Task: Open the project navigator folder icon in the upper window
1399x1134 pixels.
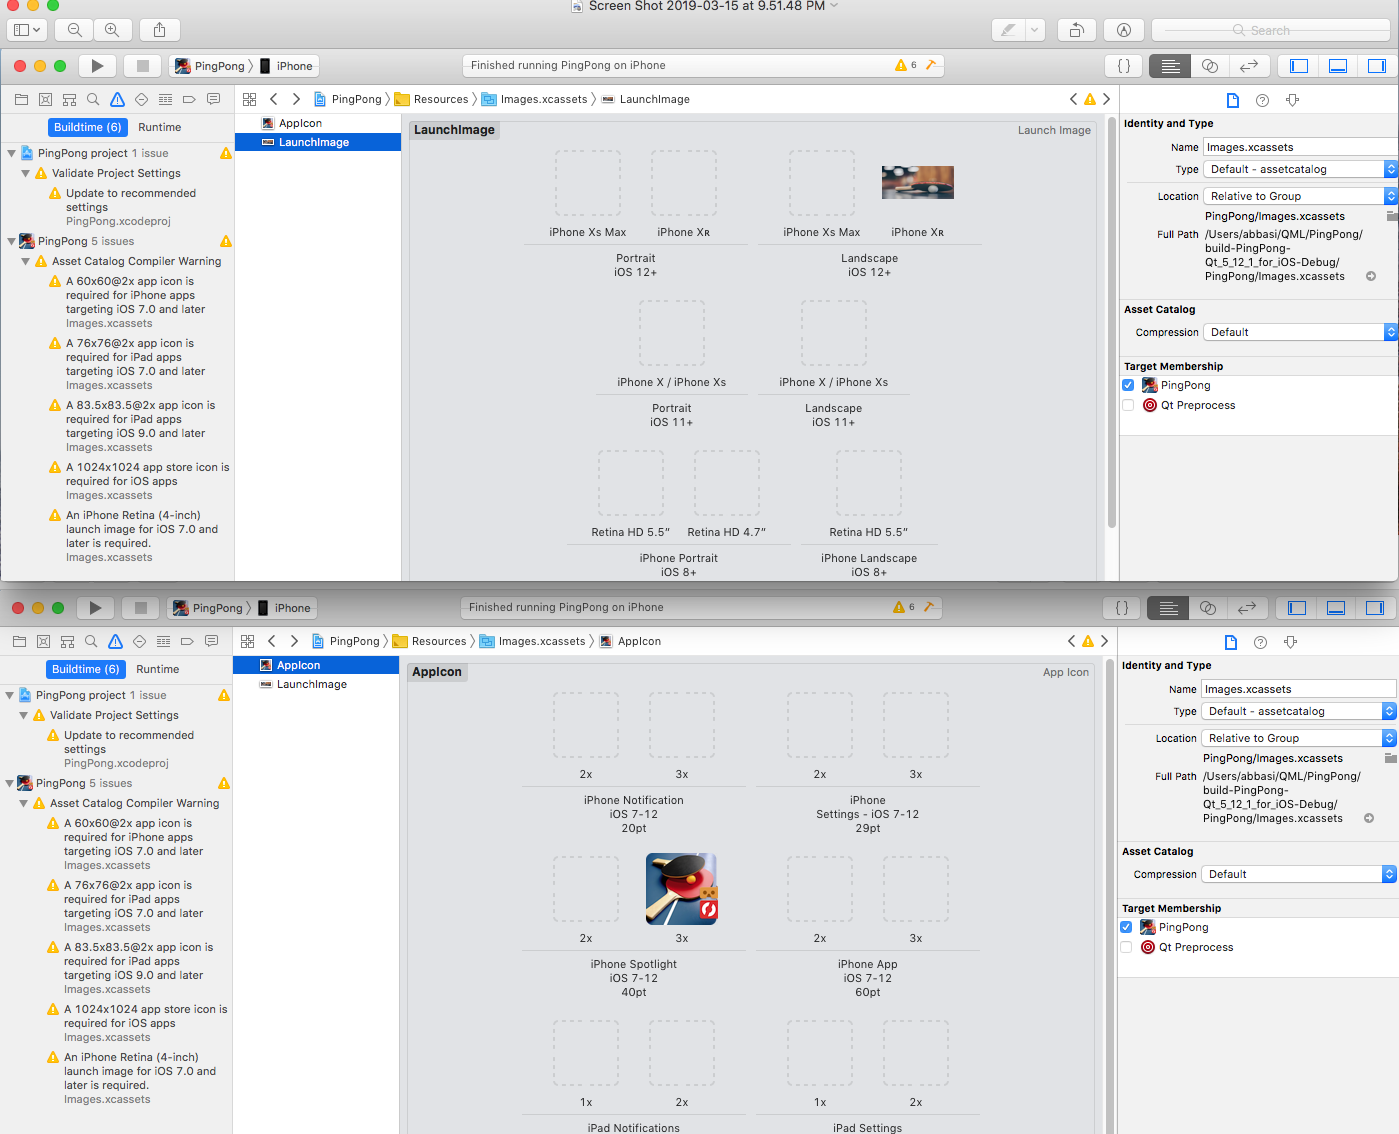Action: tap(21, 99)
